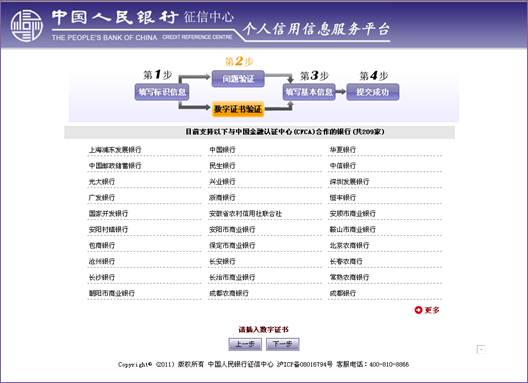Select step box 填写标识信息
This screenshot has height=383, width=528.
pos(162,92)
